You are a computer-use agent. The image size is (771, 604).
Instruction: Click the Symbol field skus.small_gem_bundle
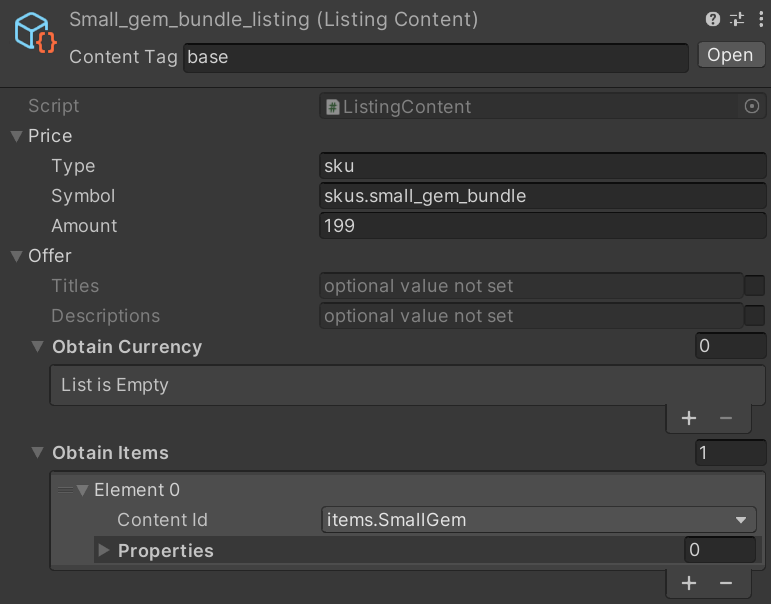(543, 196)
